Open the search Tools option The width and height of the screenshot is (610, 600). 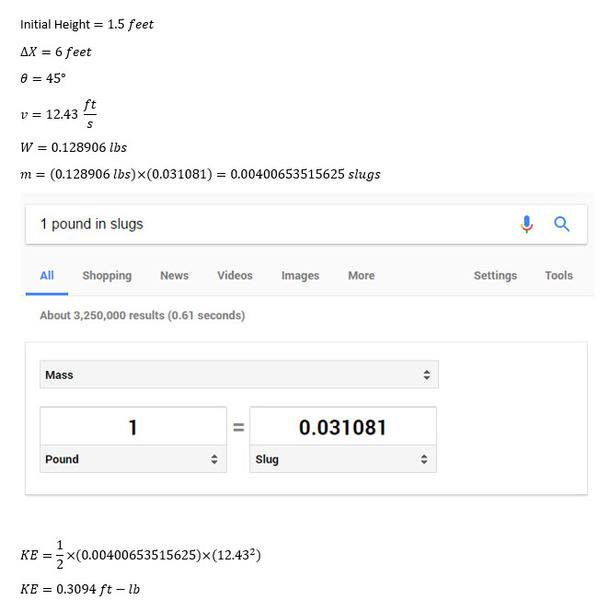[559, 275]
